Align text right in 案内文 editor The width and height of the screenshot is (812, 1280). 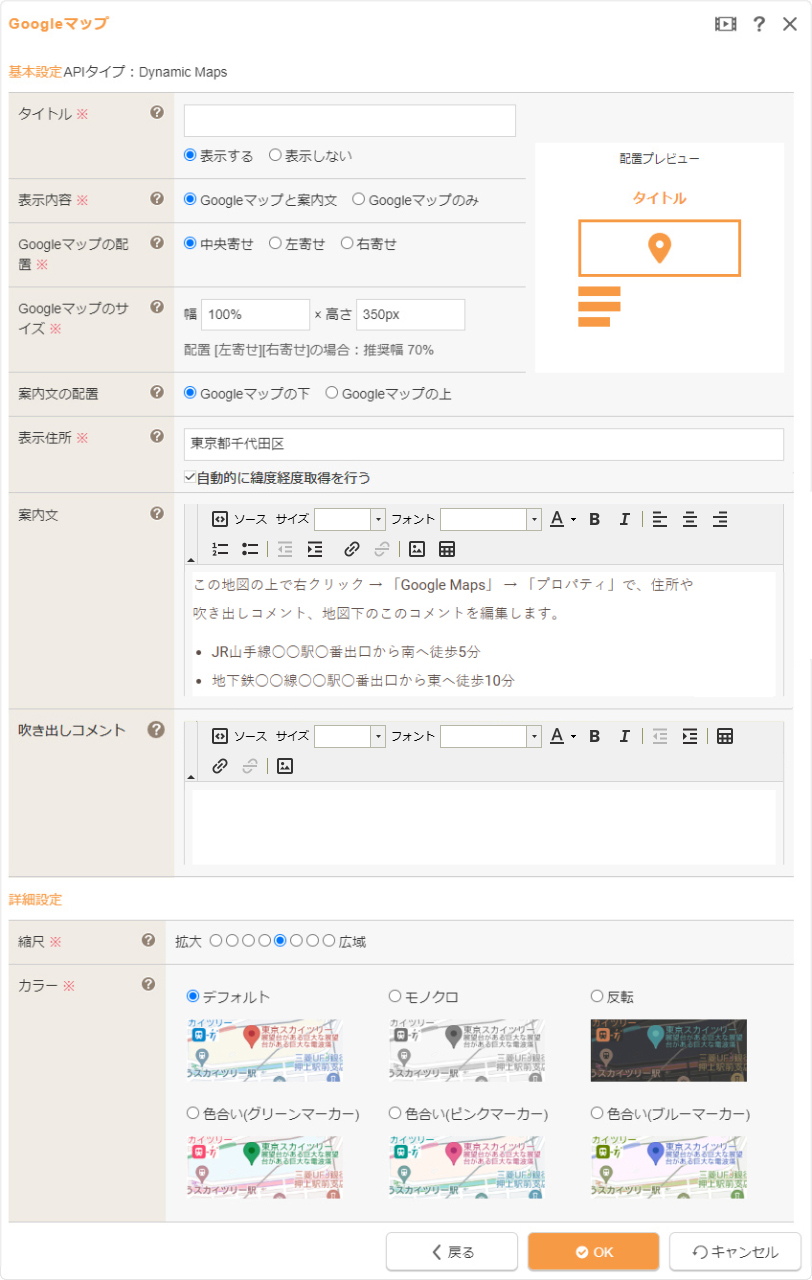pyautogui.click(x=720, y=519)
